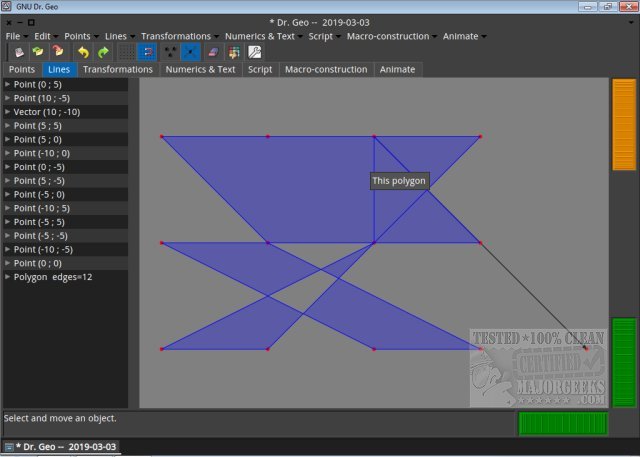Expand the Vector (10 ; -10) item

click(x=8, y=112)
